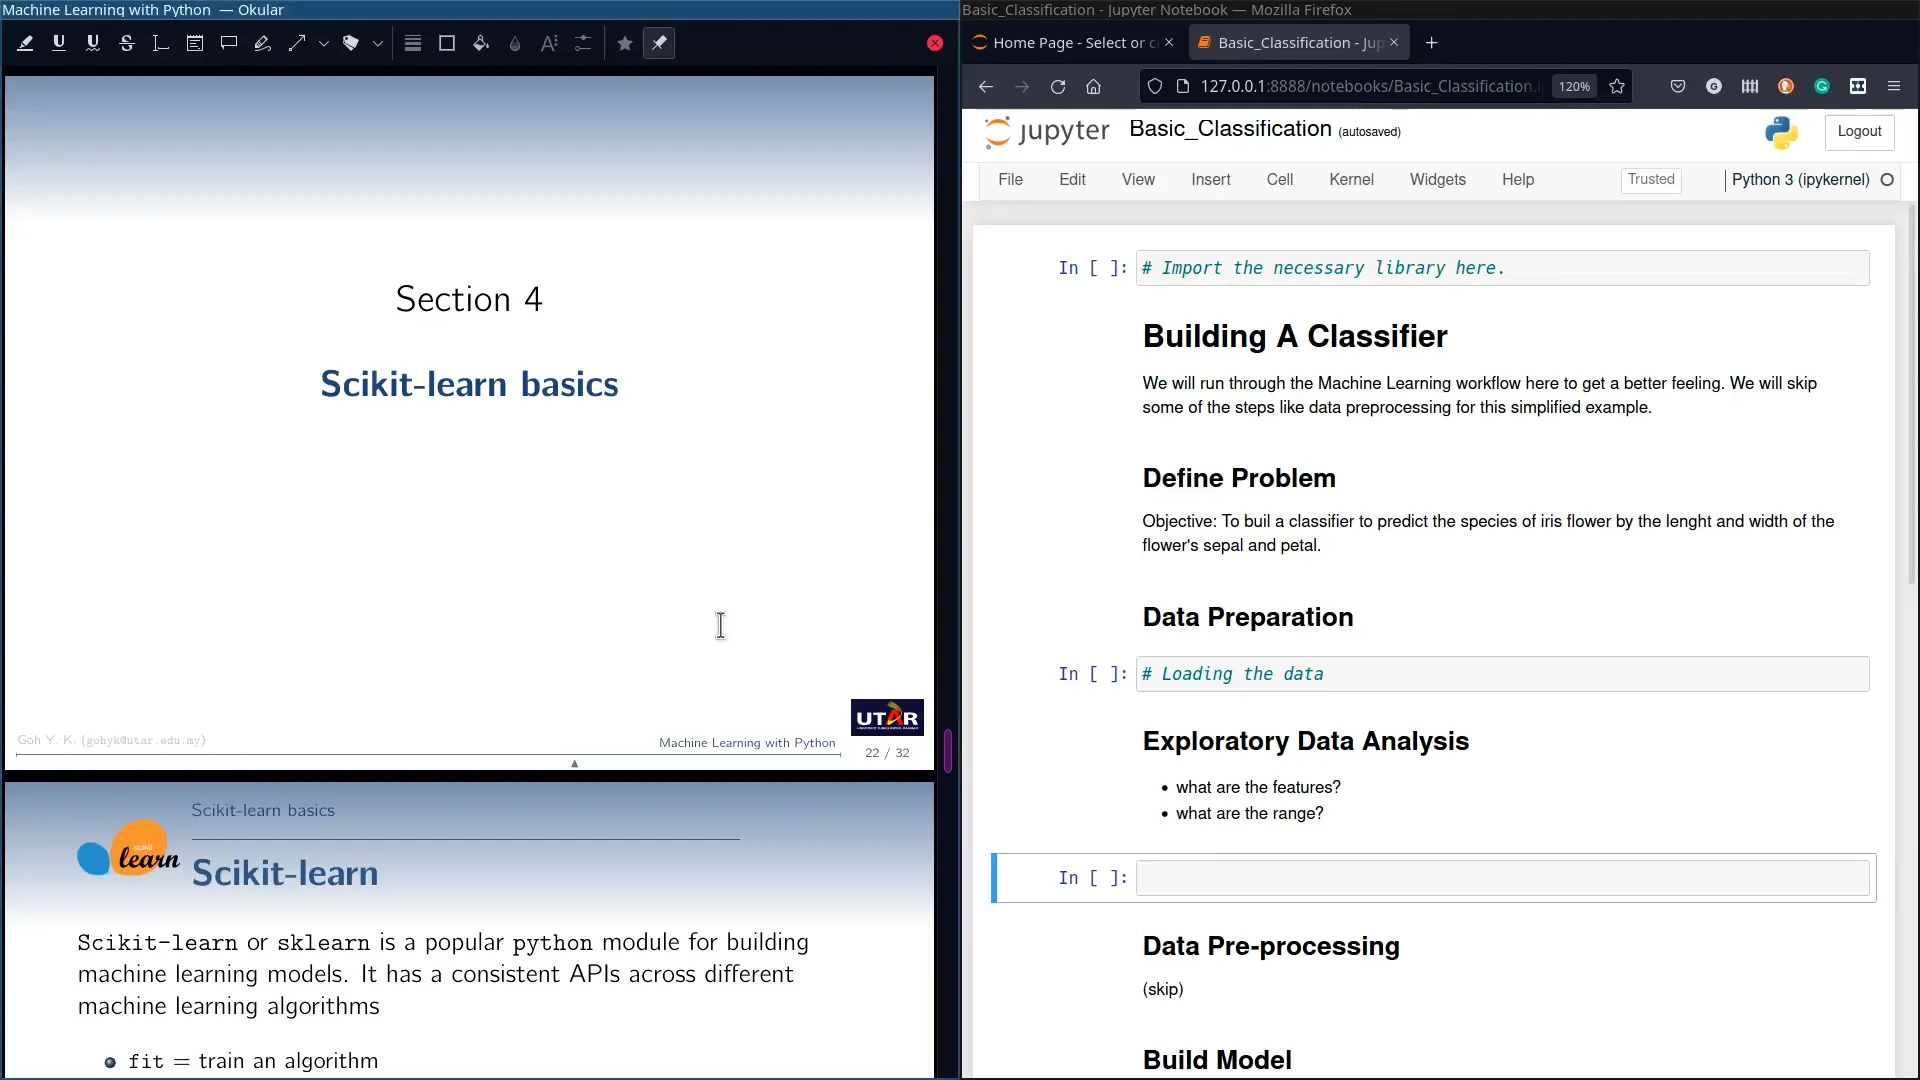Click the star quick annotations icon
This screenshot has height=1080, width=1920.
625,43
